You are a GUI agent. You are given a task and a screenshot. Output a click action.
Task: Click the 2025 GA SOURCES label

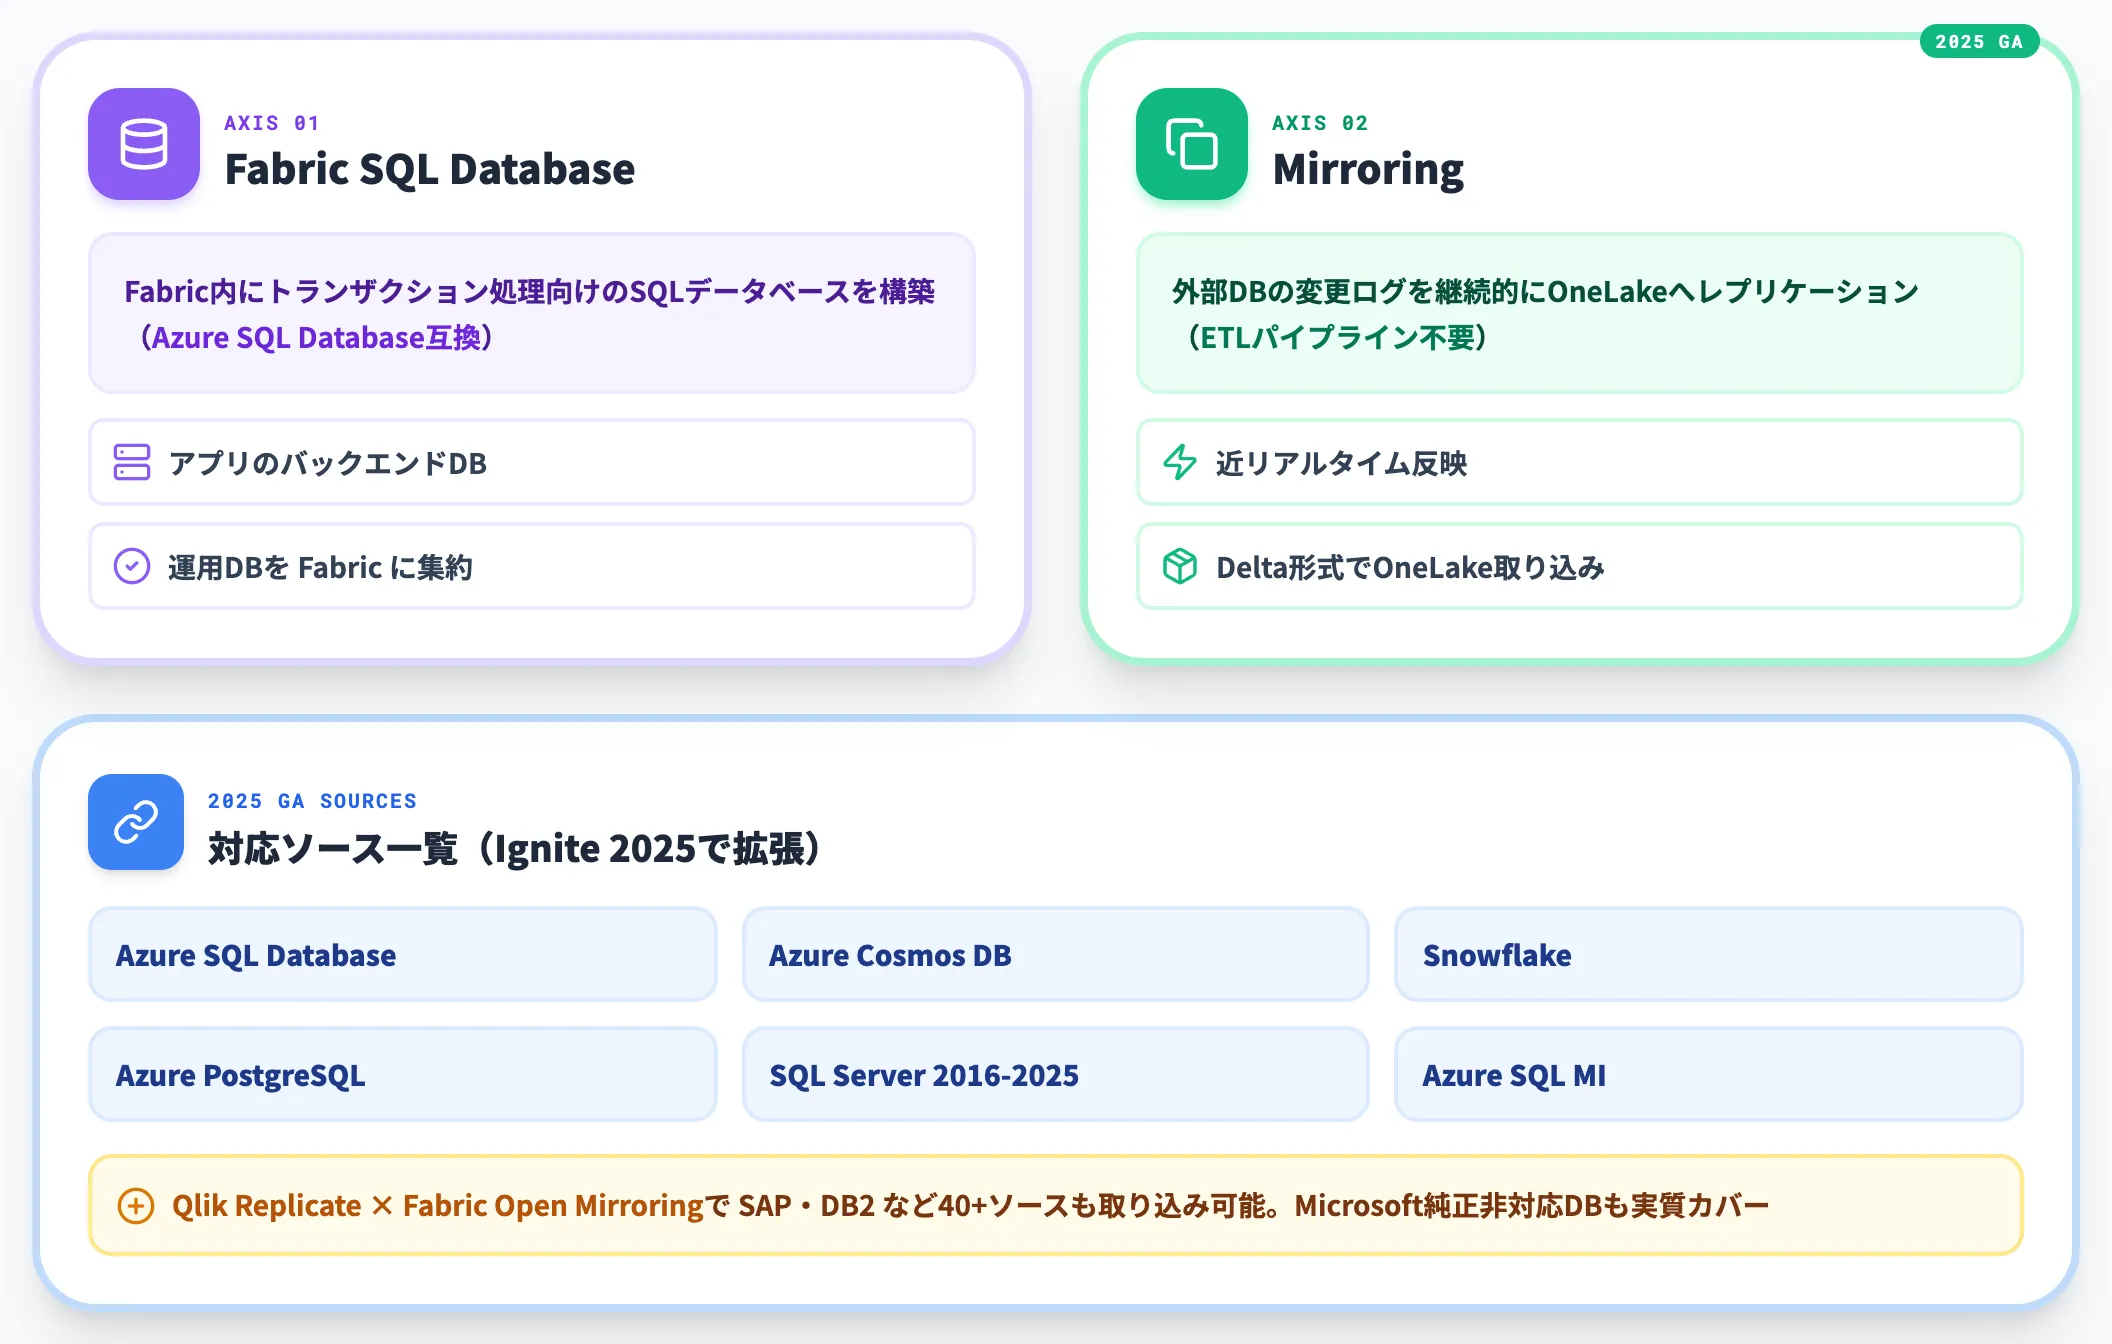312,800
